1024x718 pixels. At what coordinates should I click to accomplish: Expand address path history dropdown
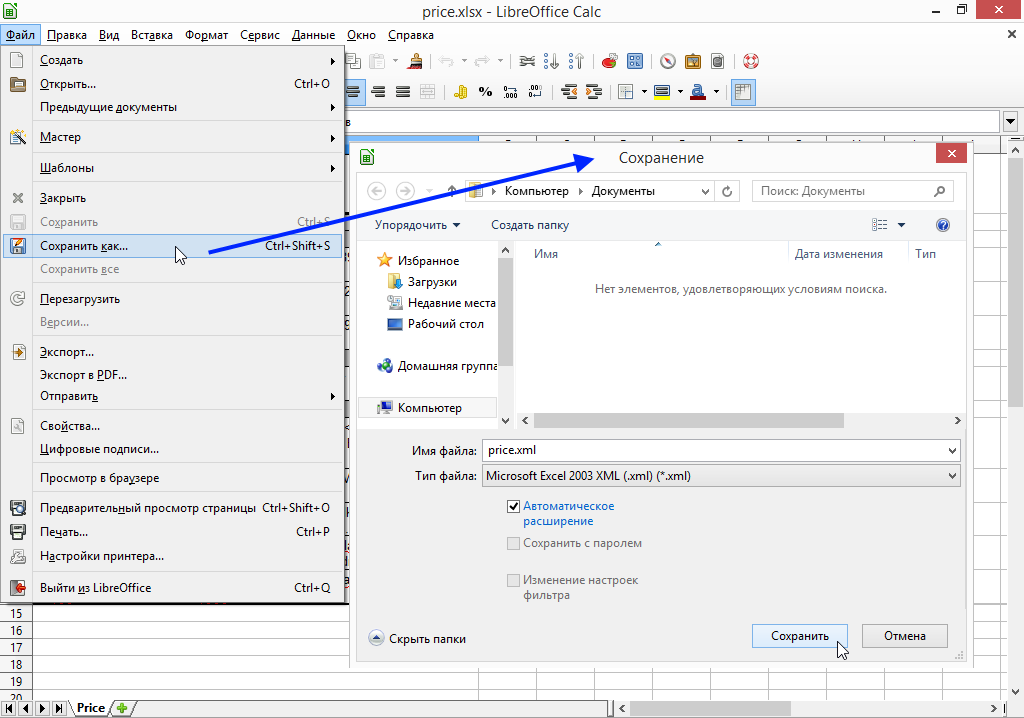(x=705, y=191)
